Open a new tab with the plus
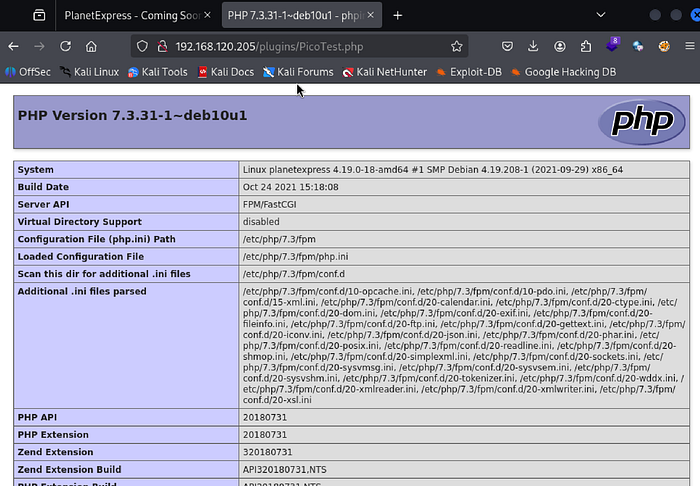This screenshot has width=700, height=486. (x=398, y=16)
